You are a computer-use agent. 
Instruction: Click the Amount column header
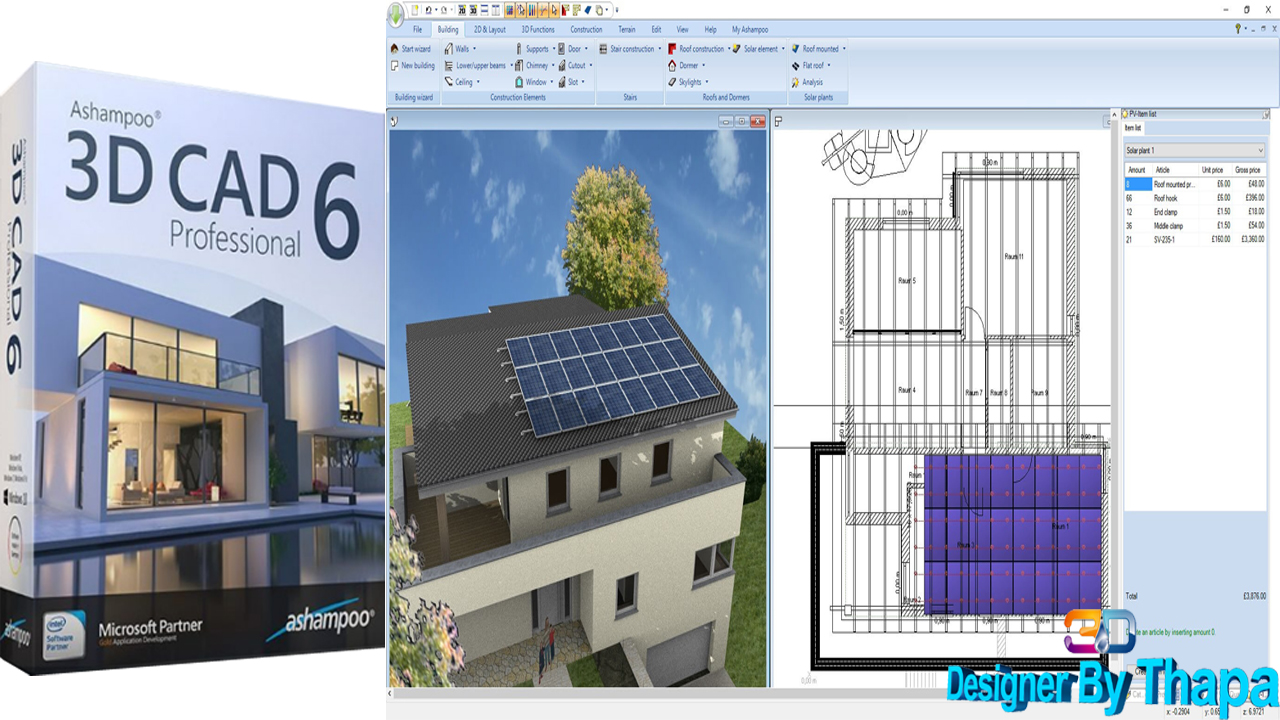[1137, 170]
